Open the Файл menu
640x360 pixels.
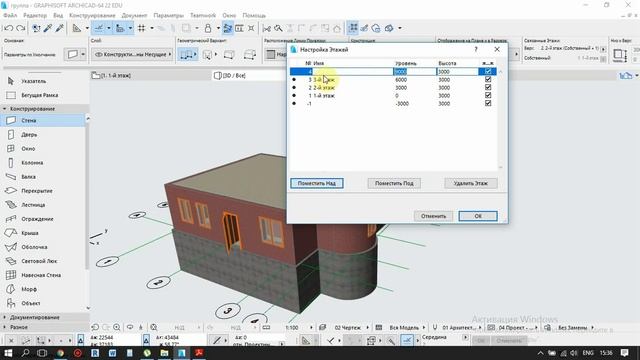click(10, 15)
